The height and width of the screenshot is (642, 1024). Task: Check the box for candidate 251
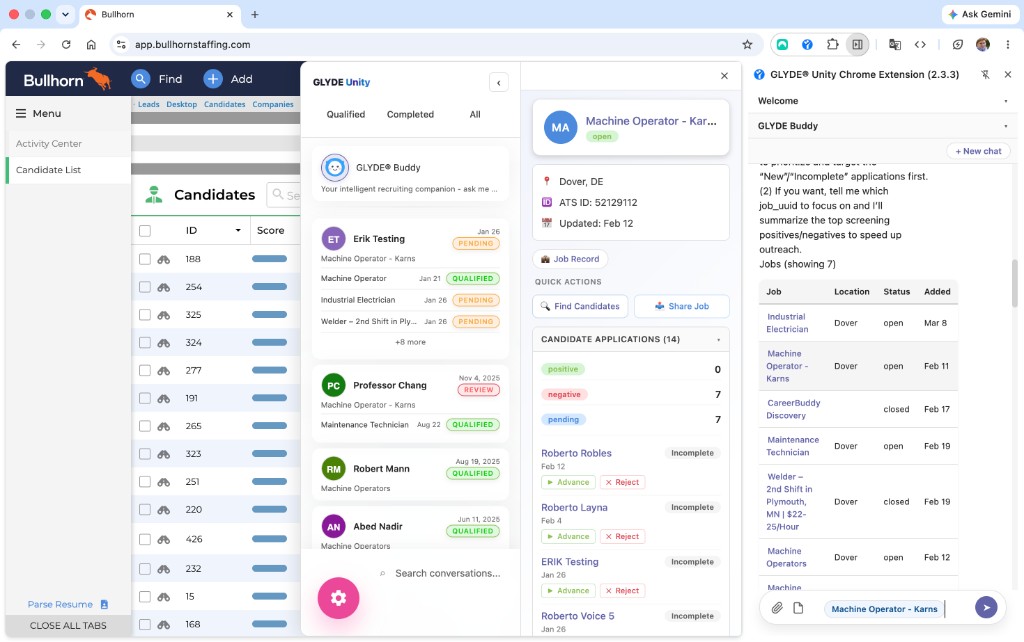click(x=145, y=481)
